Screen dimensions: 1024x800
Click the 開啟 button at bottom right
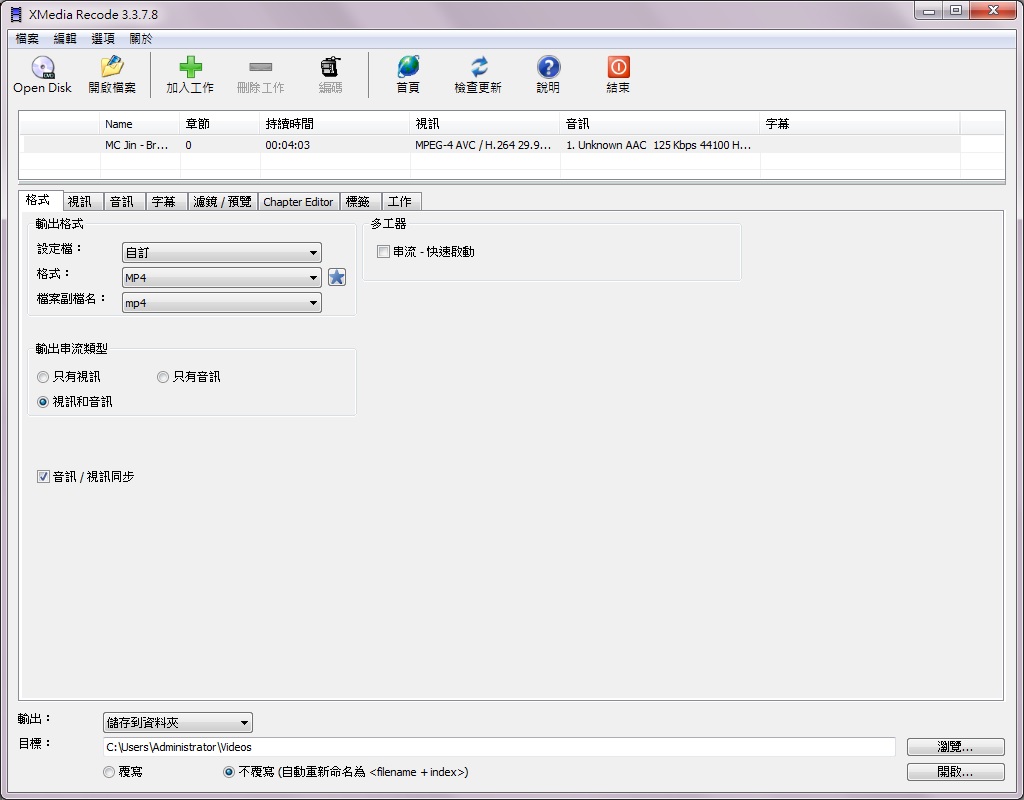coord(954,771)
